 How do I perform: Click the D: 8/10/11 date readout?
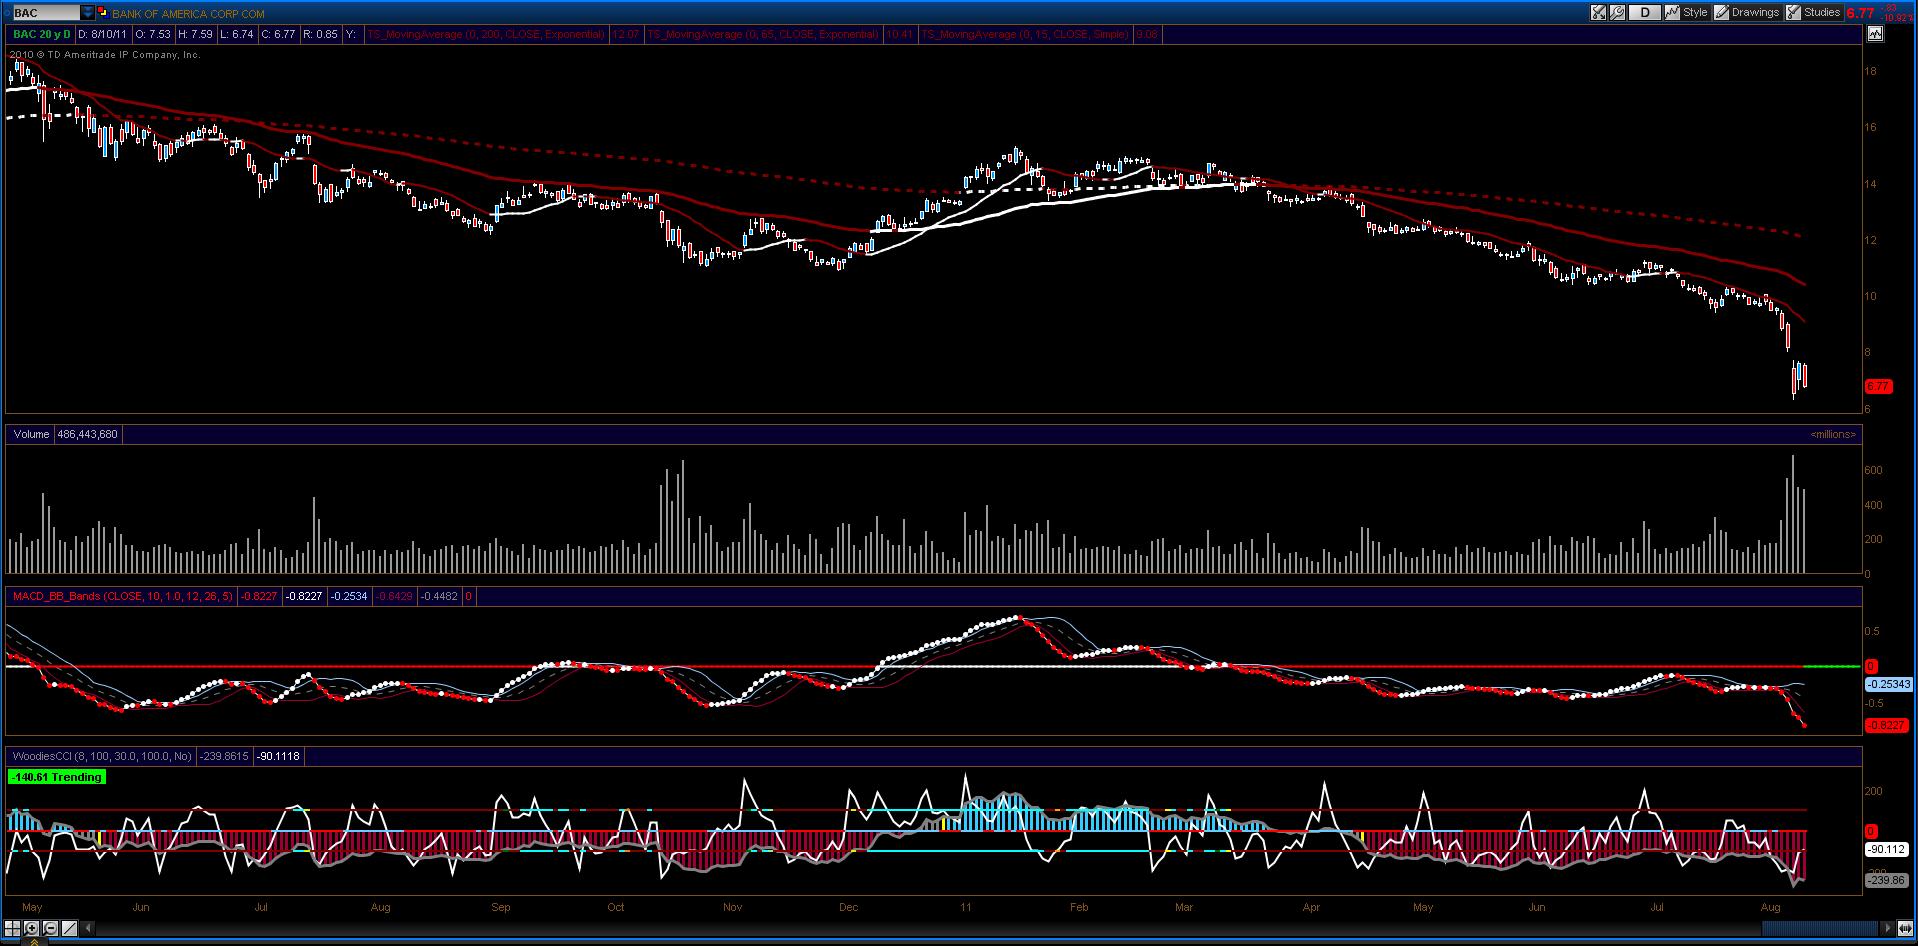pyautogui.click(x=104, y=34)
